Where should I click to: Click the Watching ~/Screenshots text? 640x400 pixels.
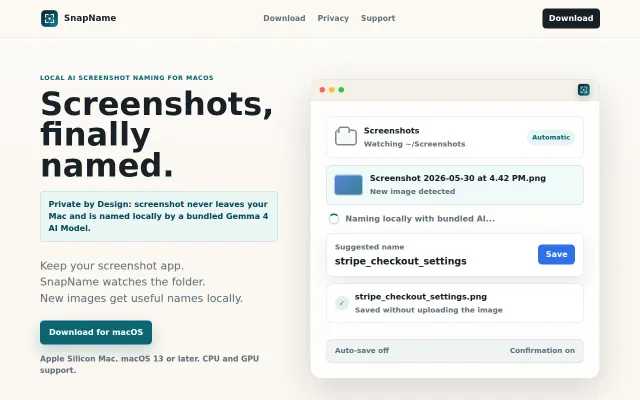(414, 144)
